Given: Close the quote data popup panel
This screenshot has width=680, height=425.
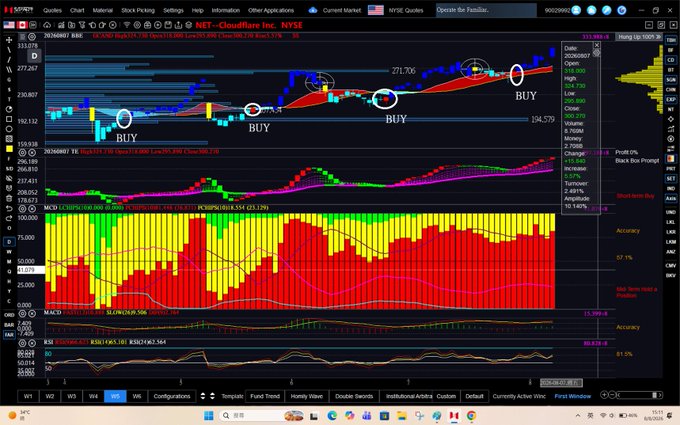Looking at the screenshot, I should pyautogui.click(x=597, y=45).
